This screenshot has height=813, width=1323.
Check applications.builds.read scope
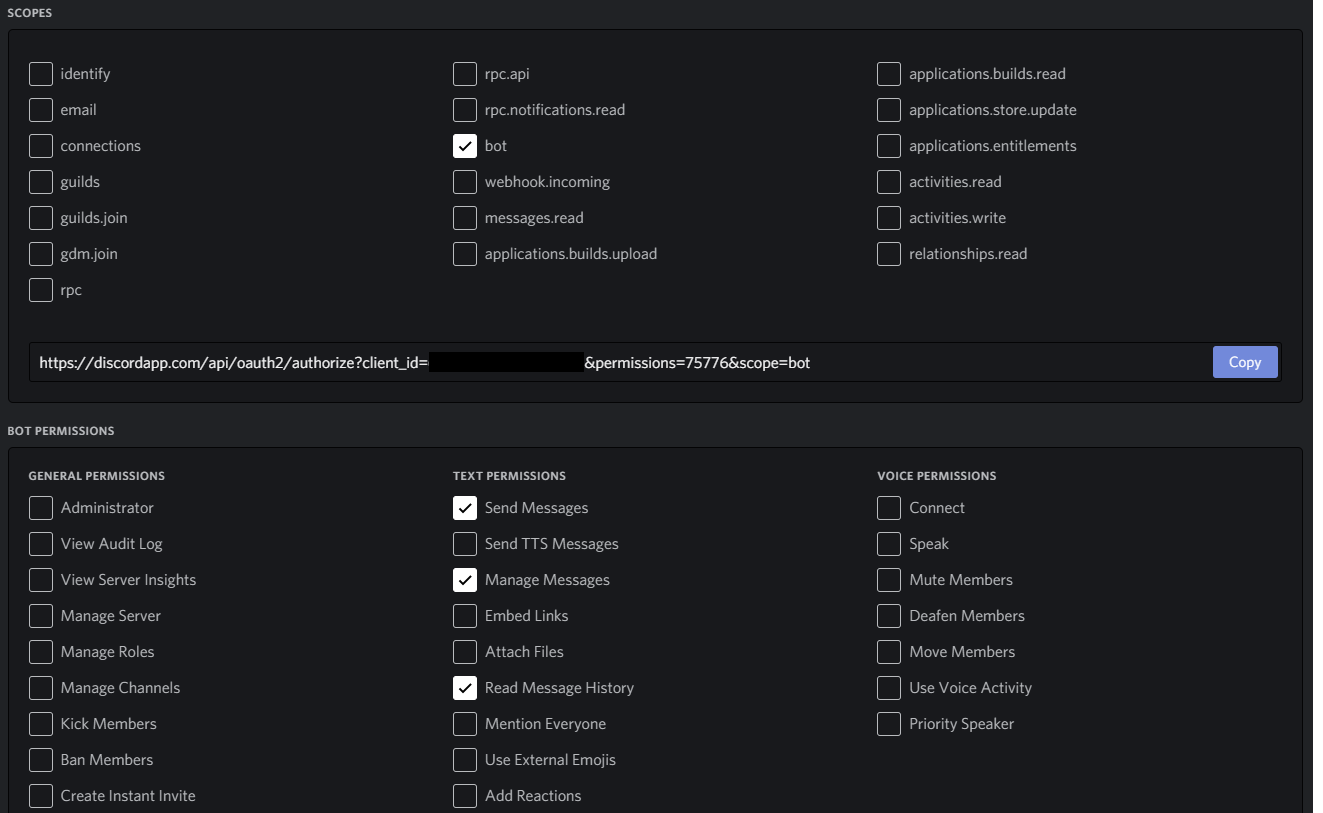click(x=888, y=73)
